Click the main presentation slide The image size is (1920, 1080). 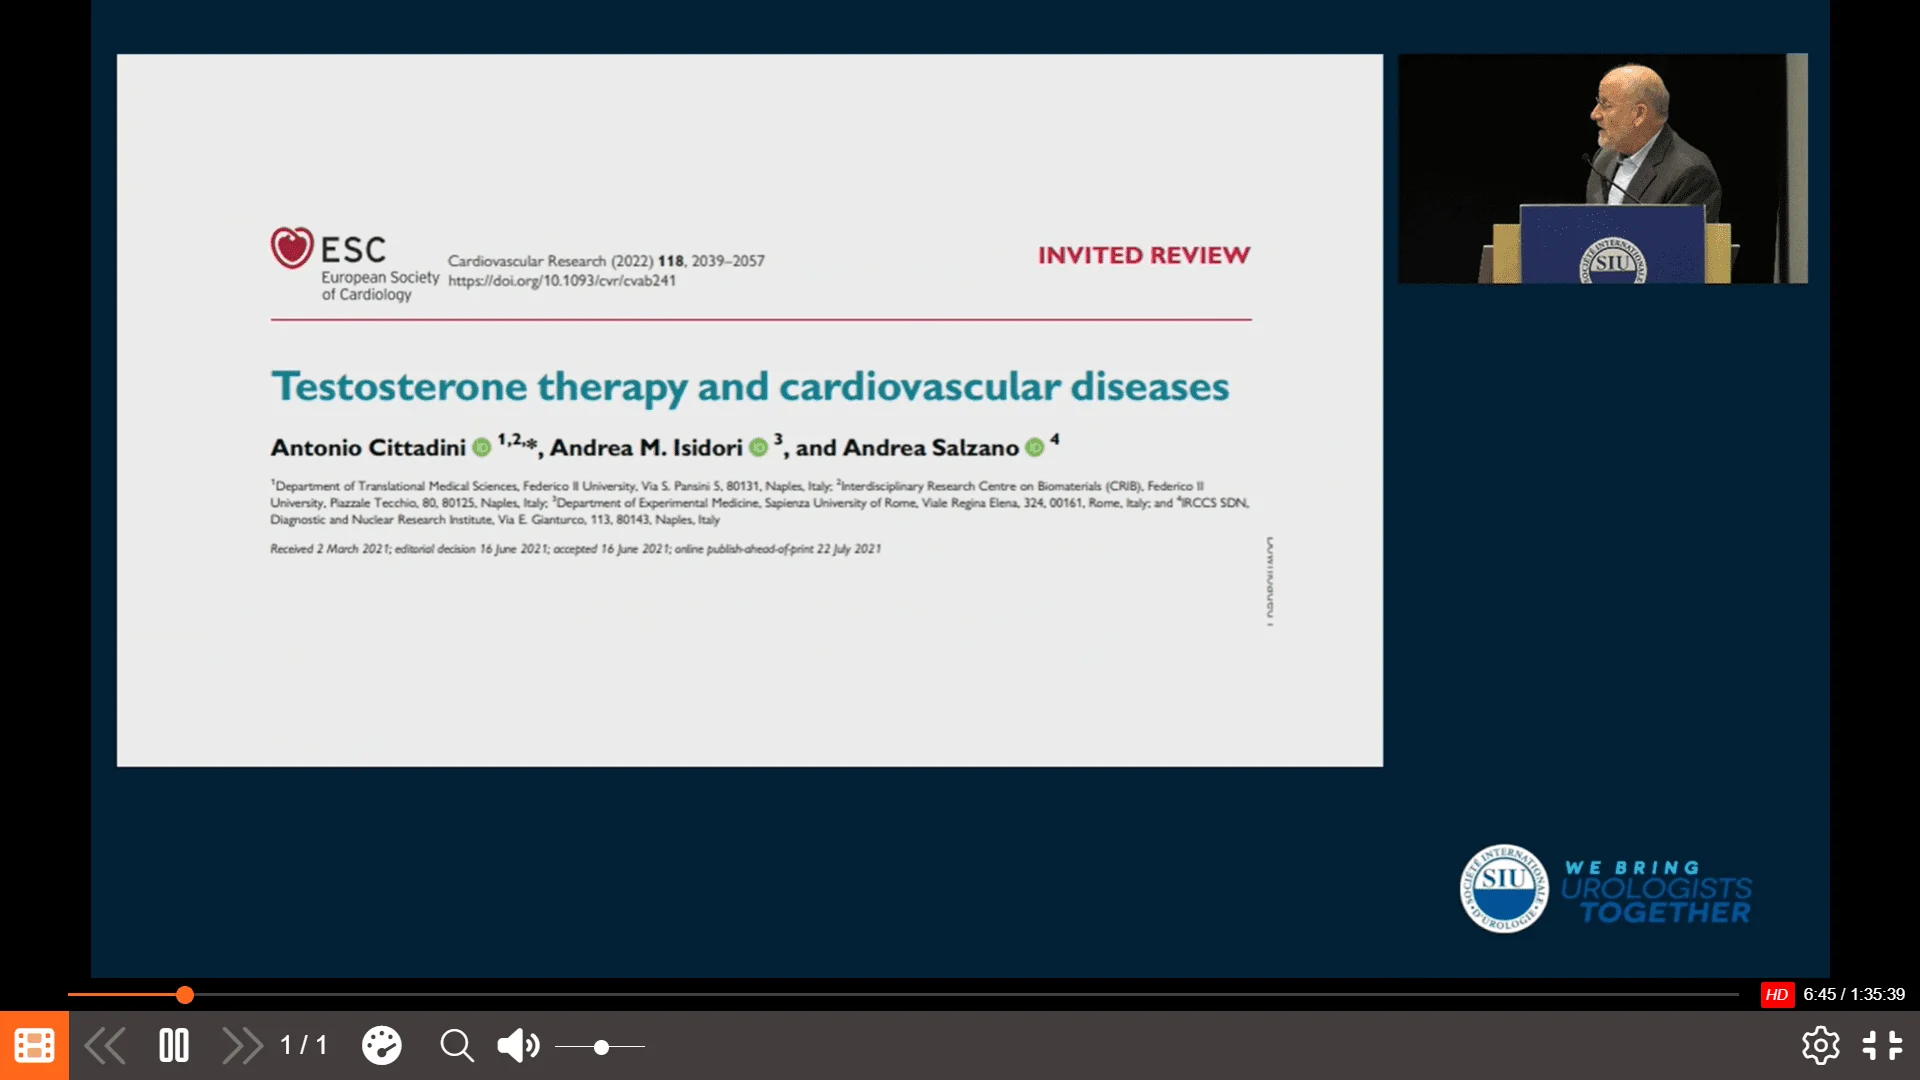(750, 410)
